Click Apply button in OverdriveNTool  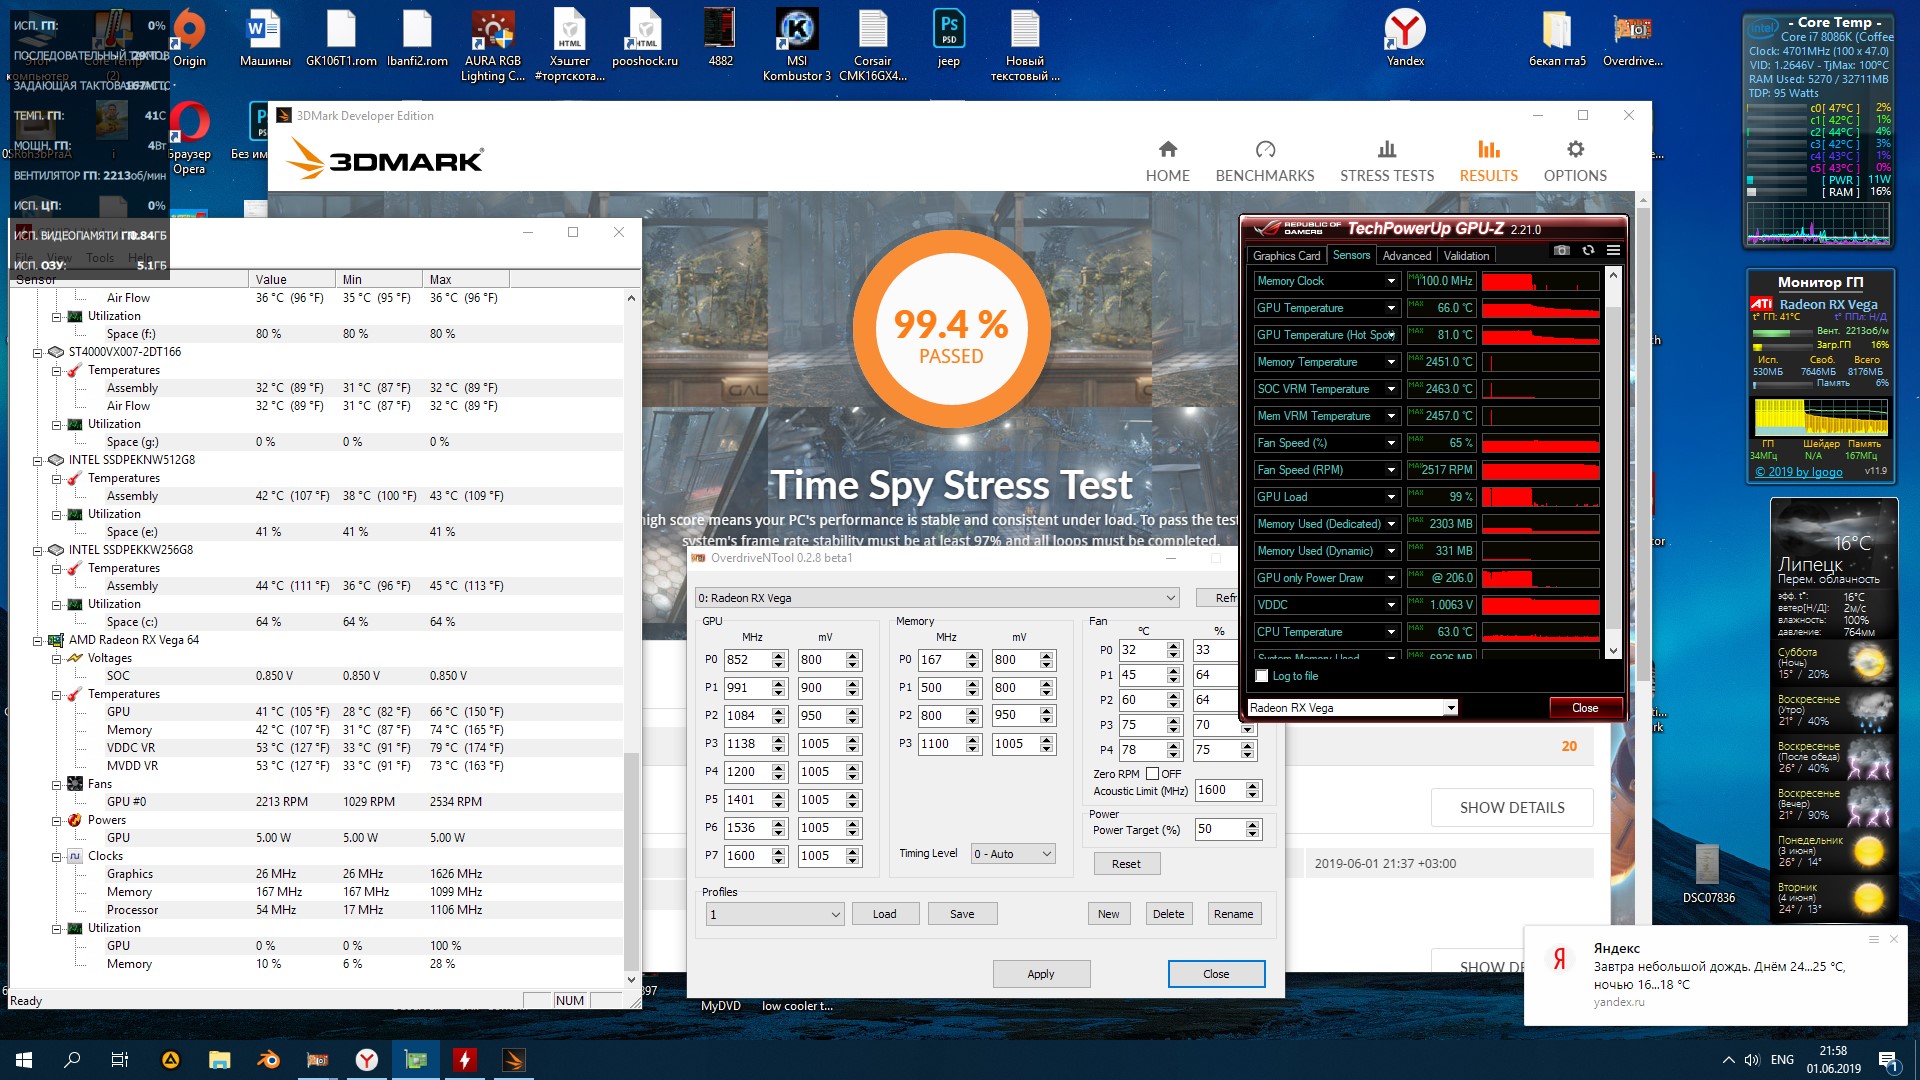1040,974
